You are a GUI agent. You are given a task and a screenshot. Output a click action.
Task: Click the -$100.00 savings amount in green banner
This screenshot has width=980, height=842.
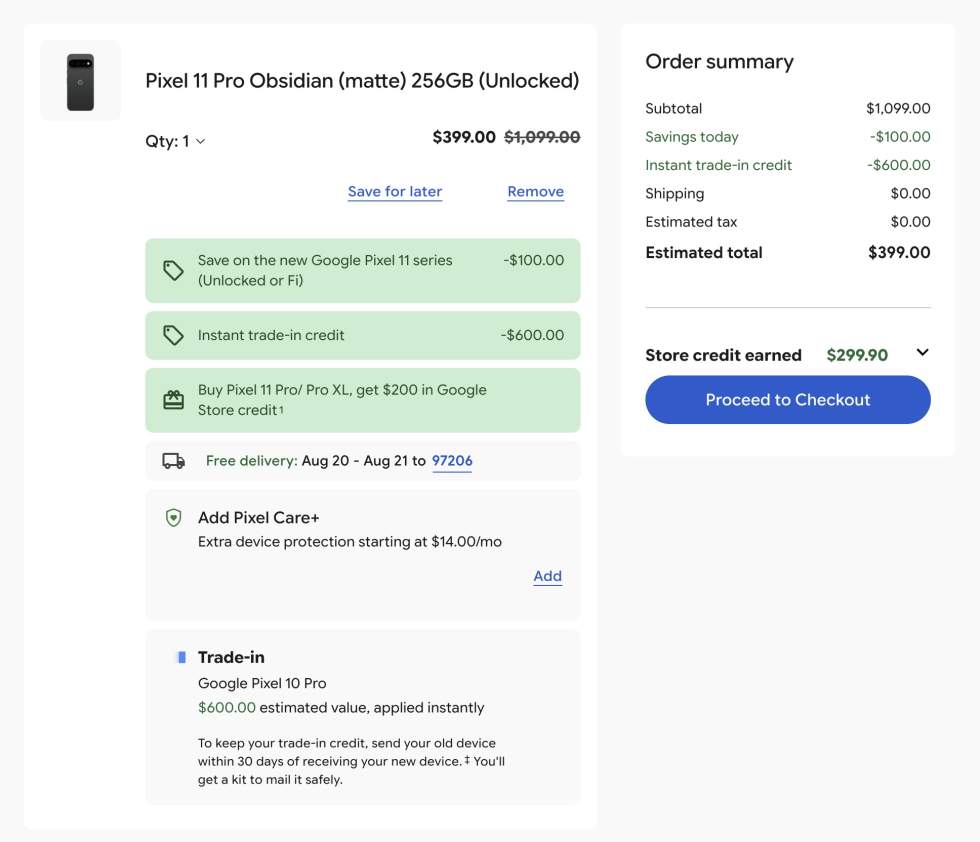coord(533,260)
